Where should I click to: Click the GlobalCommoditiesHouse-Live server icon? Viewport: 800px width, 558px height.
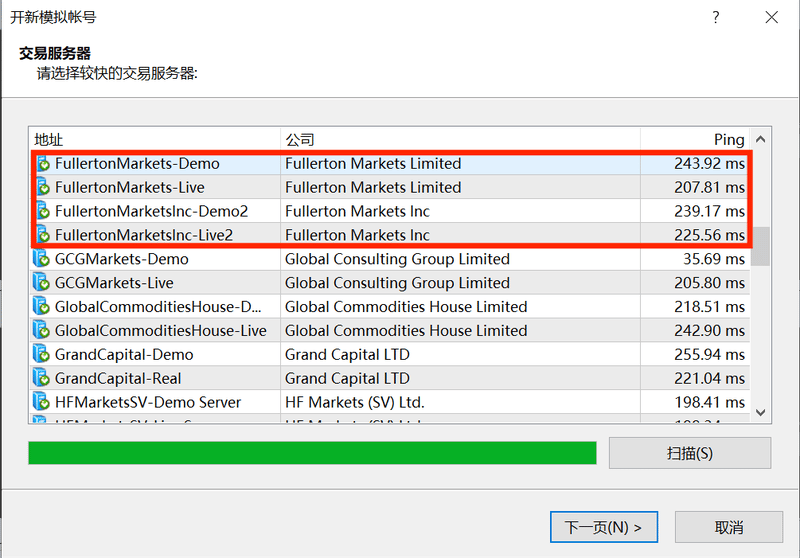coord(42,331)
